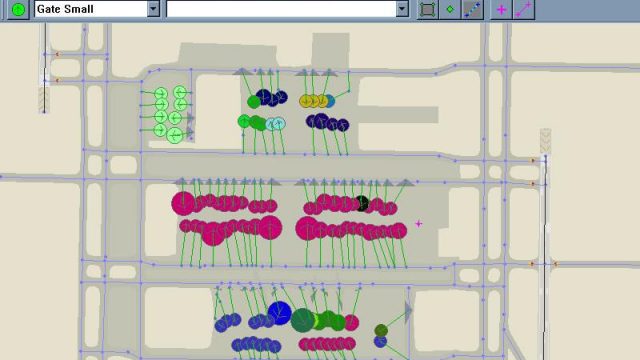The height and width of the screenshot is (360, 640).
Task: Select the large bright blue gate circle
Action: click(280, 313)
